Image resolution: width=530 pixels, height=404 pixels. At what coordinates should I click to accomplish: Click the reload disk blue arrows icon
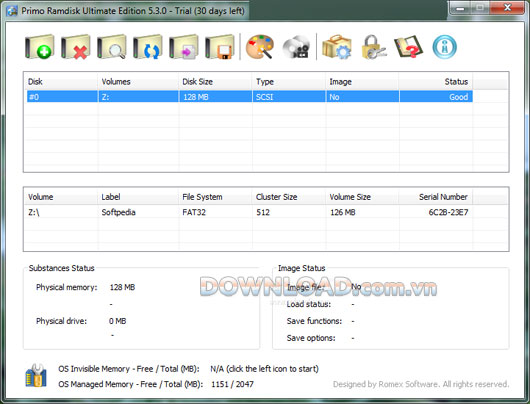(x=148, y=47)
